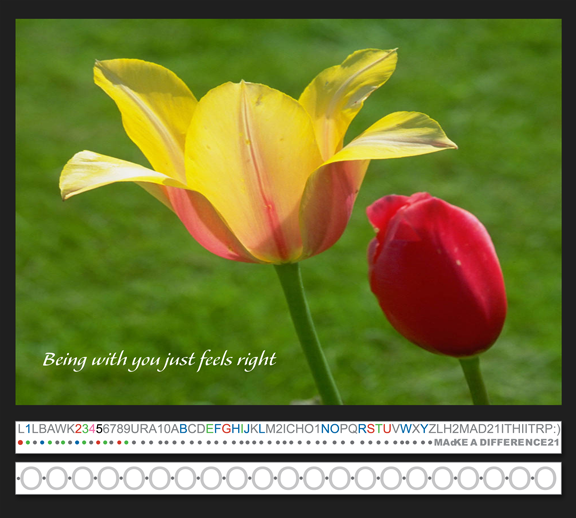
Task: Open the blue letter B link
Action: (183, 429)
